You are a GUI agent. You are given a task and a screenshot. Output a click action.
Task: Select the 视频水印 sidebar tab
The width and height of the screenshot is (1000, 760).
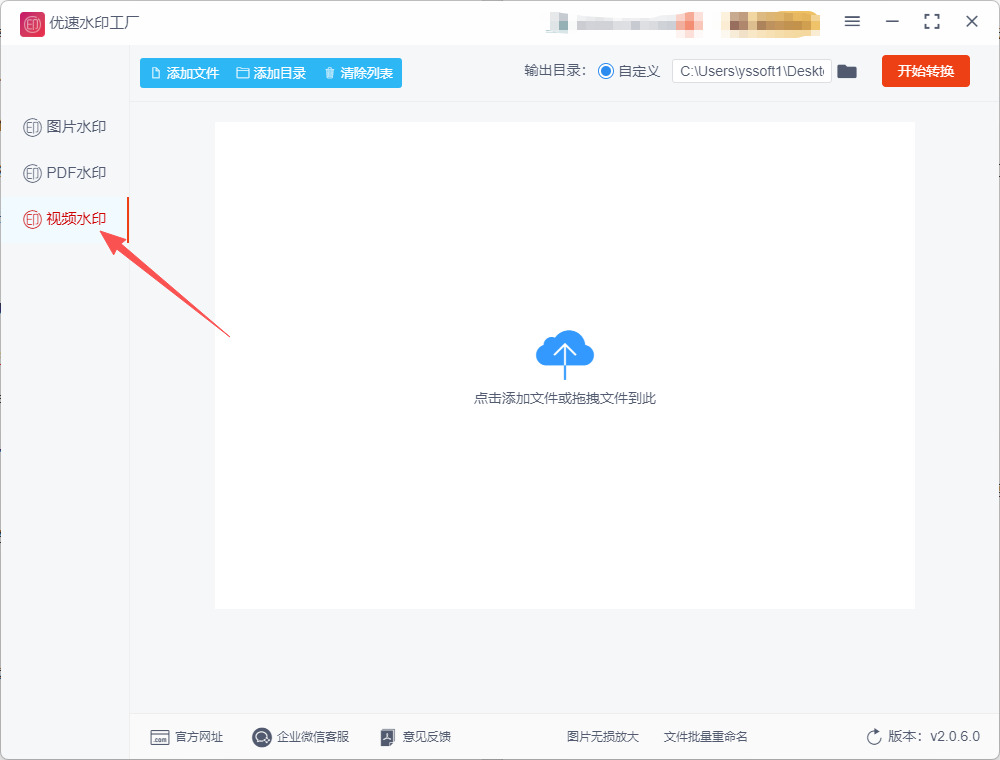pyautogui.click(x=64, y=219)
